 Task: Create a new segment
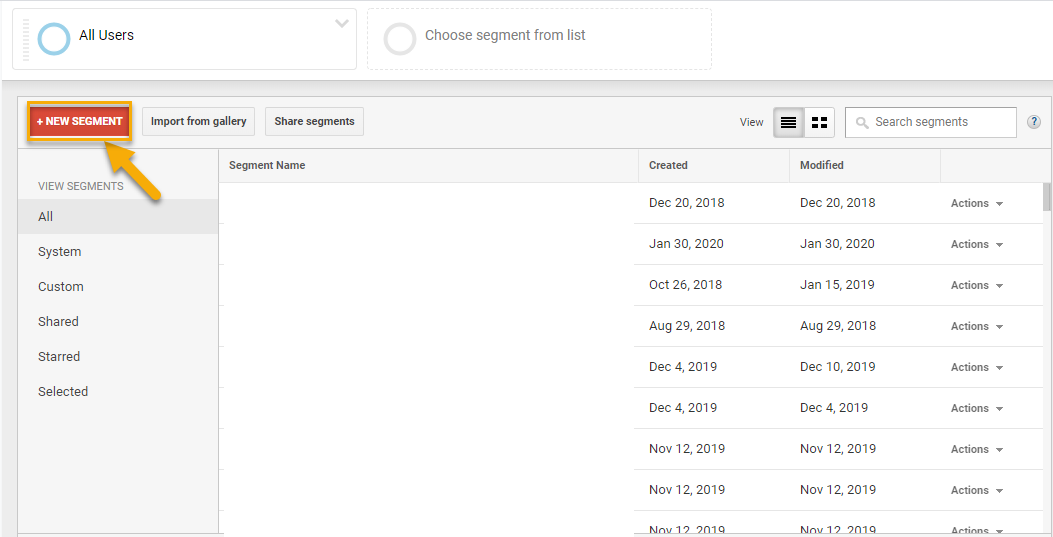pos(80,122)
